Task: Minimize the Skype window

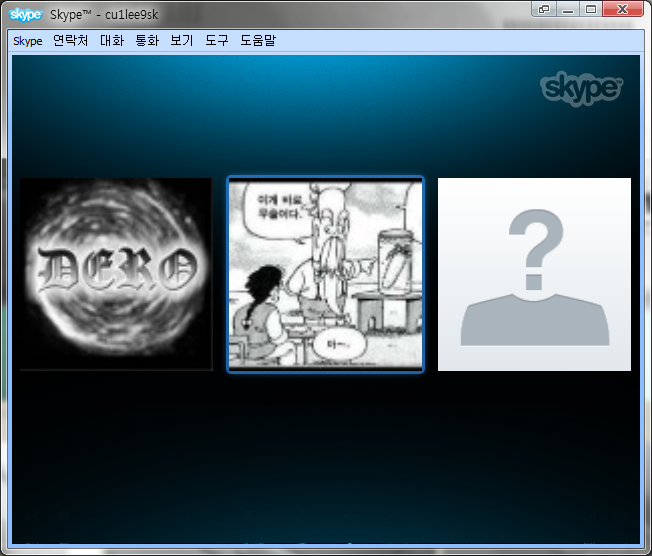Action: click(x=568, y=9)
